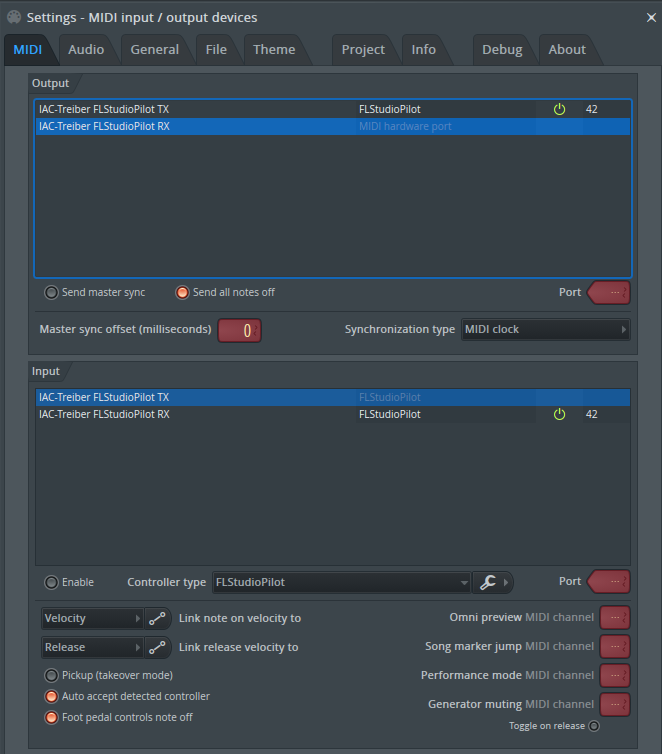This screenshot has height=754, width=662.
Task: Open the About tab
Action: (567, 50)
